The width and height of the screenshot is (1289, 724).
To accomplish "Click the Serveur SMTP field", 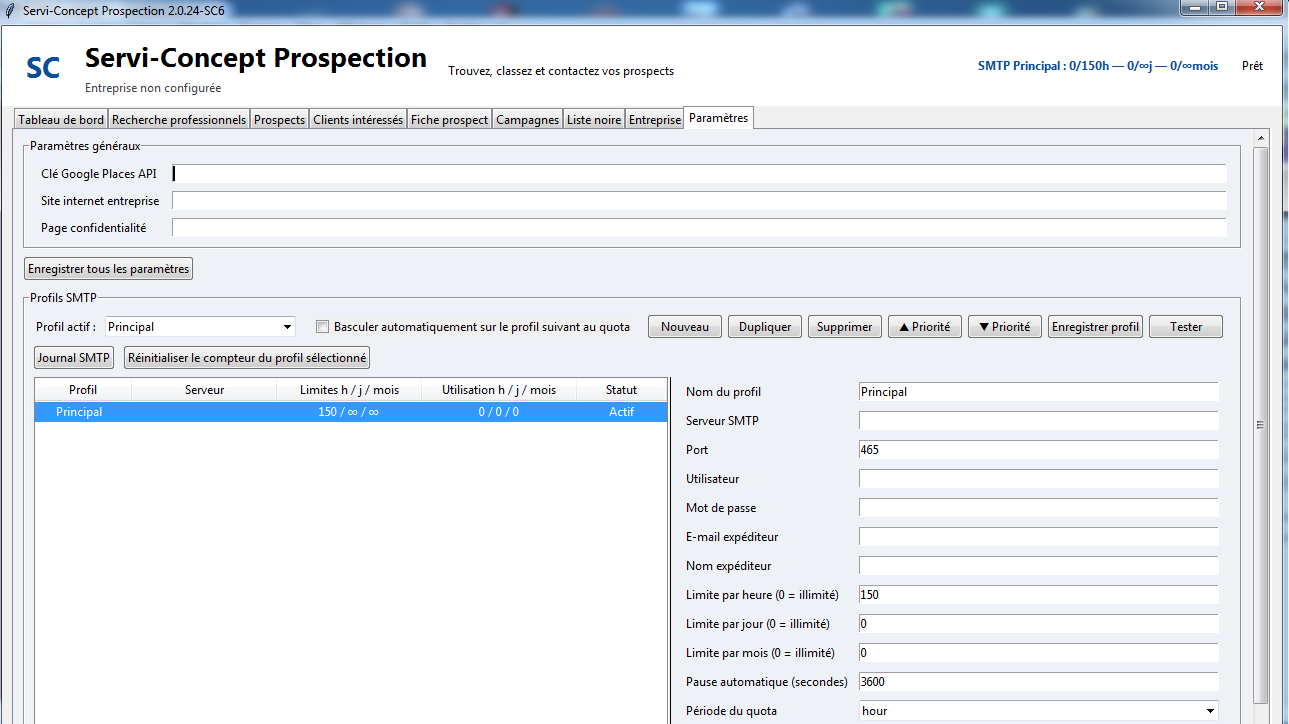I will tap(1038, 421).
